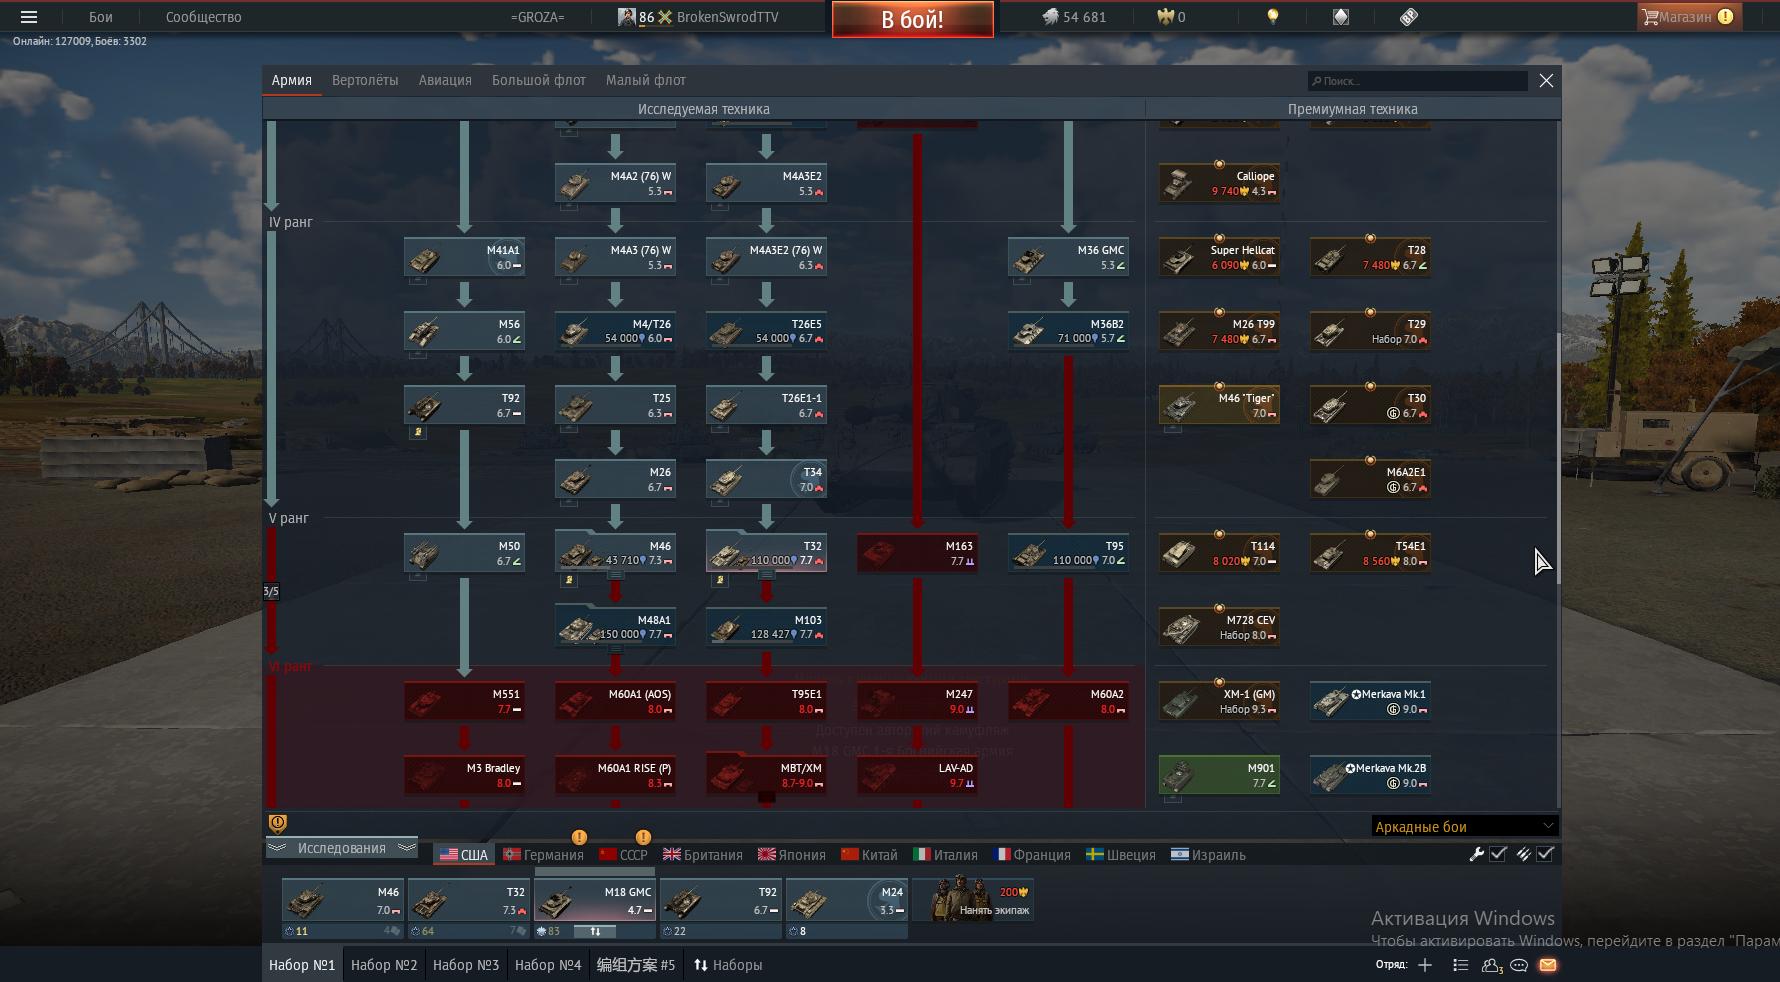
Task: Click the =GROZA= squadron tag
Action: coord(537,17)
